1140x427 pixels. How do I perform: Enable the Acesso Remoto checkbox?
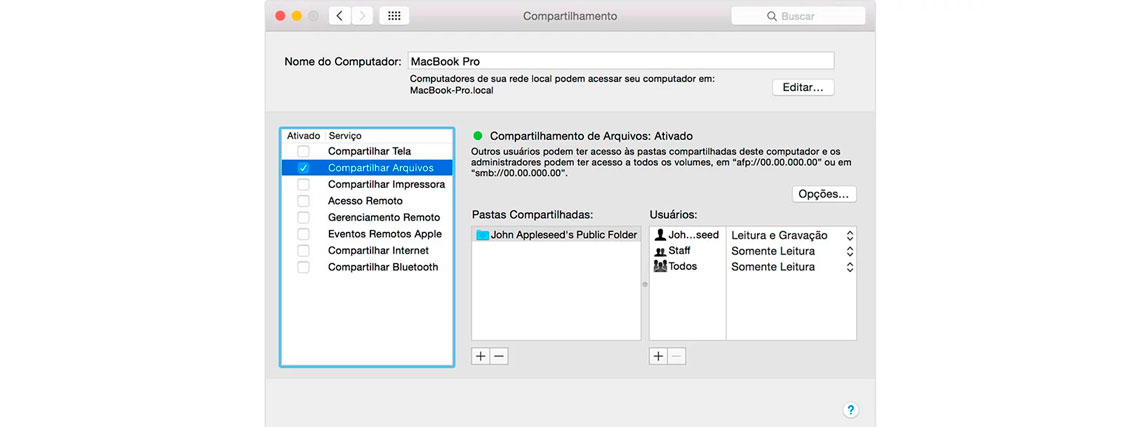303,201
